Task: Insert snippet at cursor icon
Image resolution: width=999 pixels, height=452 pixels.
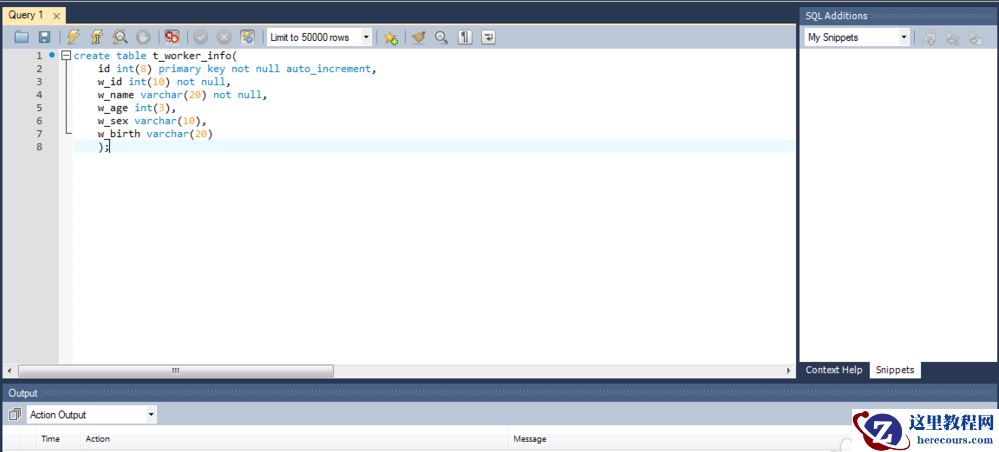Action: pos(952,38)
